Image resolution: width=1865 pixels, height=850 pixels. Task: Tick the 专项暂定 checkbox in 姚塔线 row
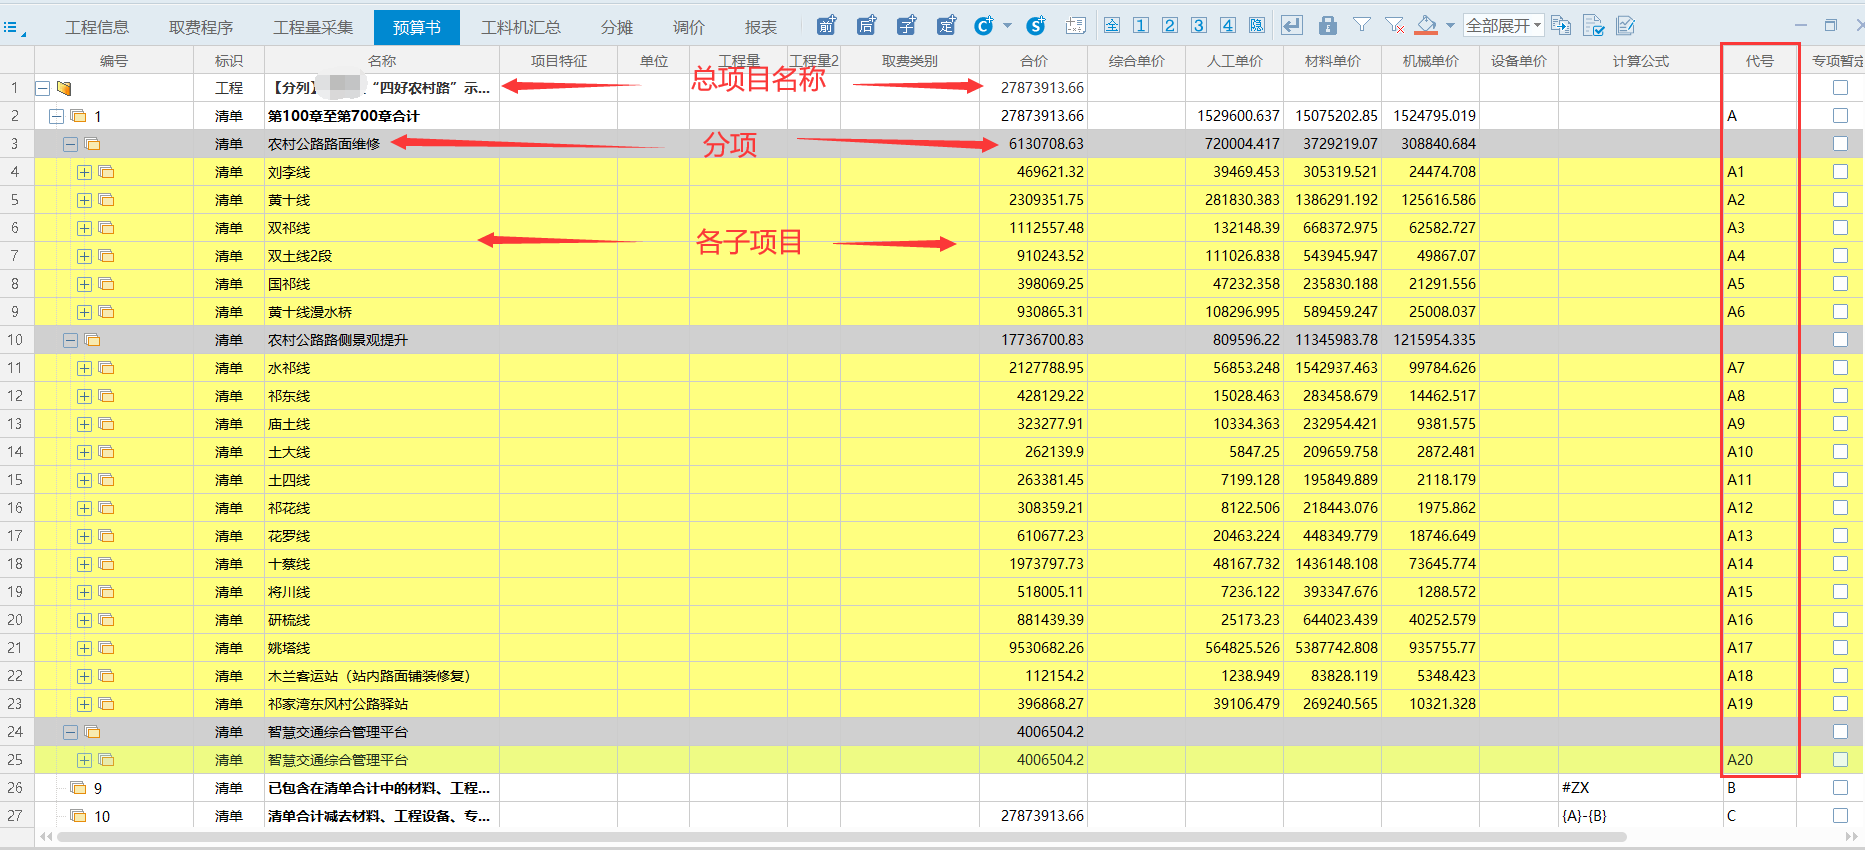[1840, 648]
